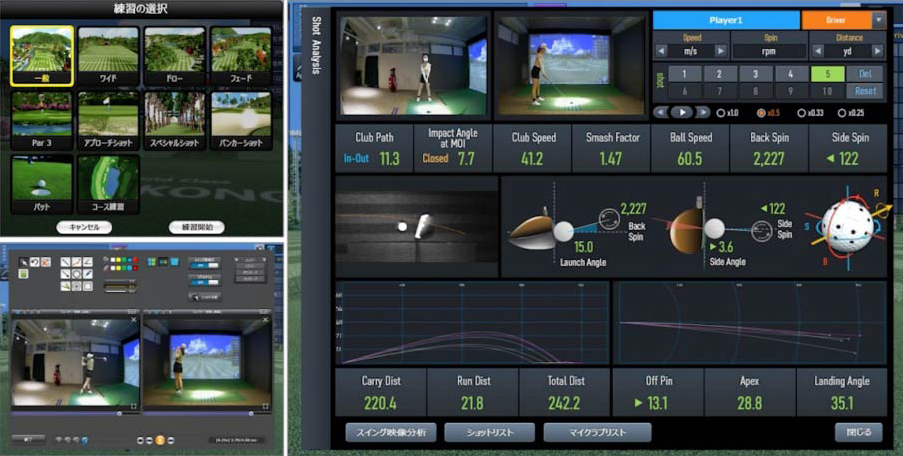Select the Par 3 practice mode thumbnail
The height and width of the screenshot is (456, 903).
coord(42,121)
